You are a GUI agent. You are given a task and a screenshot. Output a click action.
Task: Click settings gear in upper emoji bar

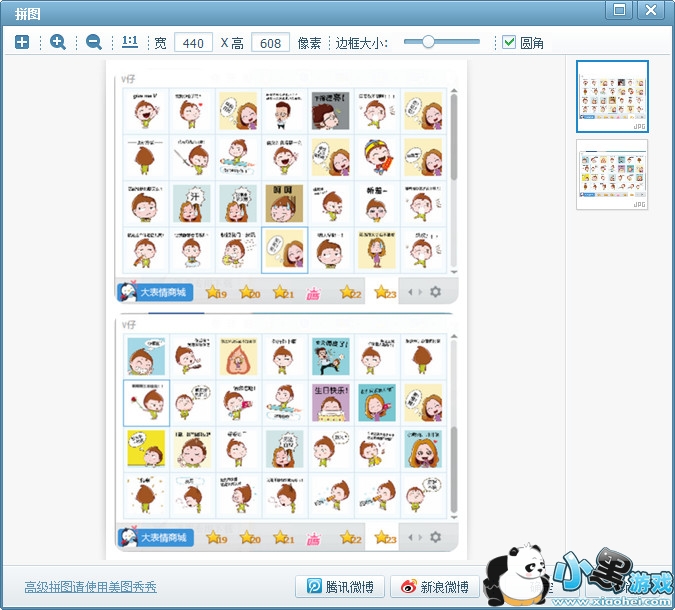click(x=436, y=292)
